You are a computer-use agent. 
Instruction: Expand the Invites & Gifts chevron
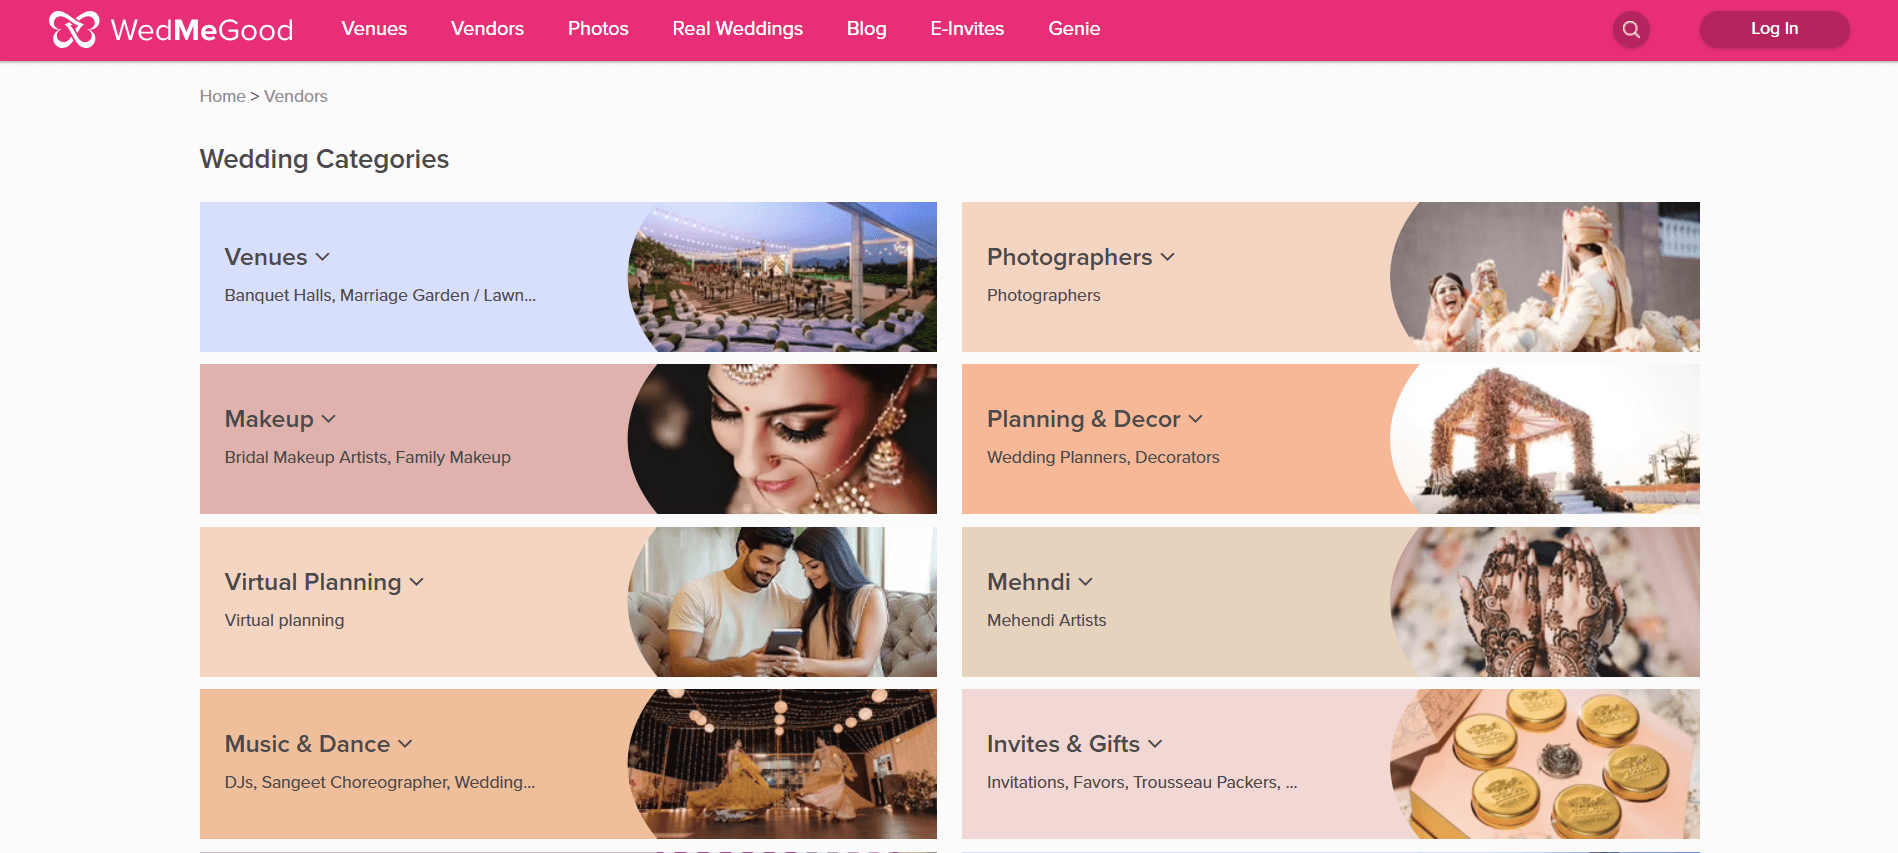tap(1156, 744)
